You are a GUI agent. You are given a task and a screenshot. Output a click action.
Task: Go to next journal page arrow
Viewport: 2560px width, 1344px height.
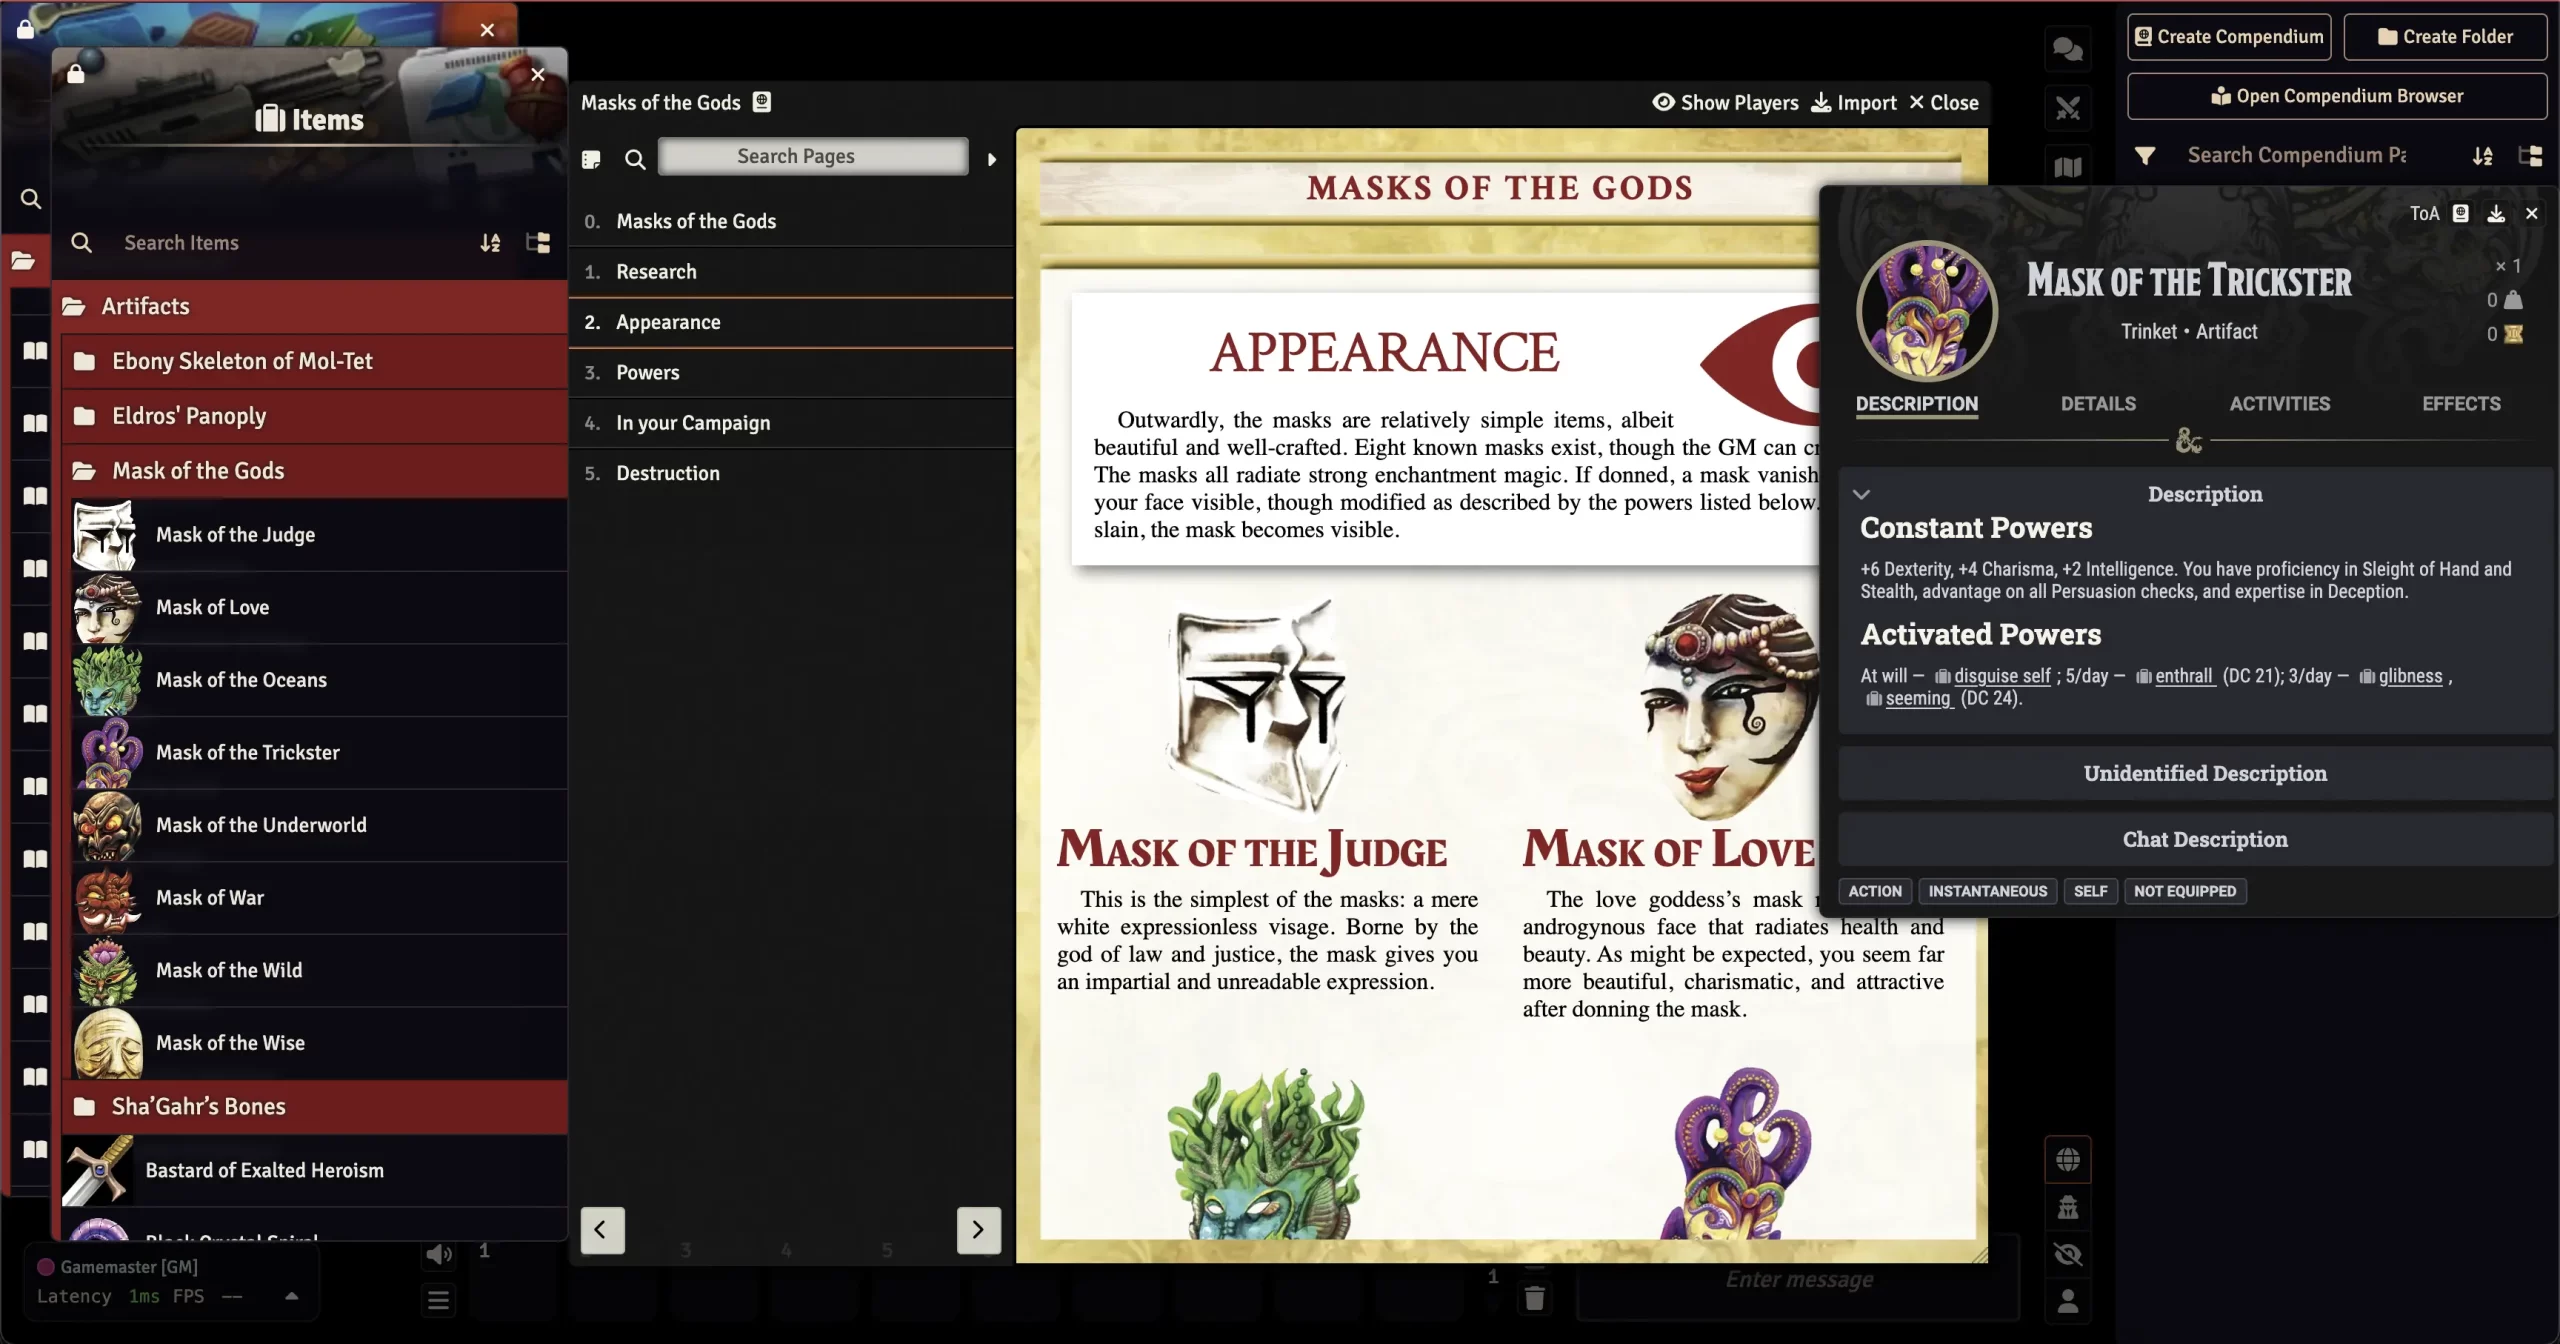point(978,1230)
